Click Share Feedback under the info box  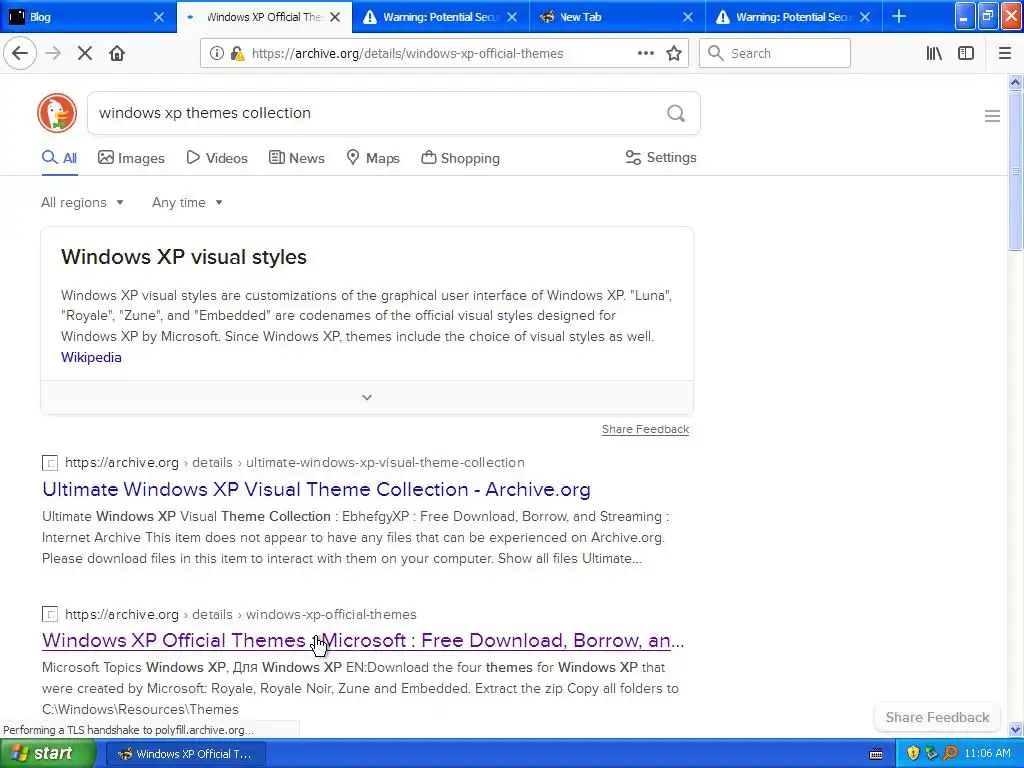645,429
